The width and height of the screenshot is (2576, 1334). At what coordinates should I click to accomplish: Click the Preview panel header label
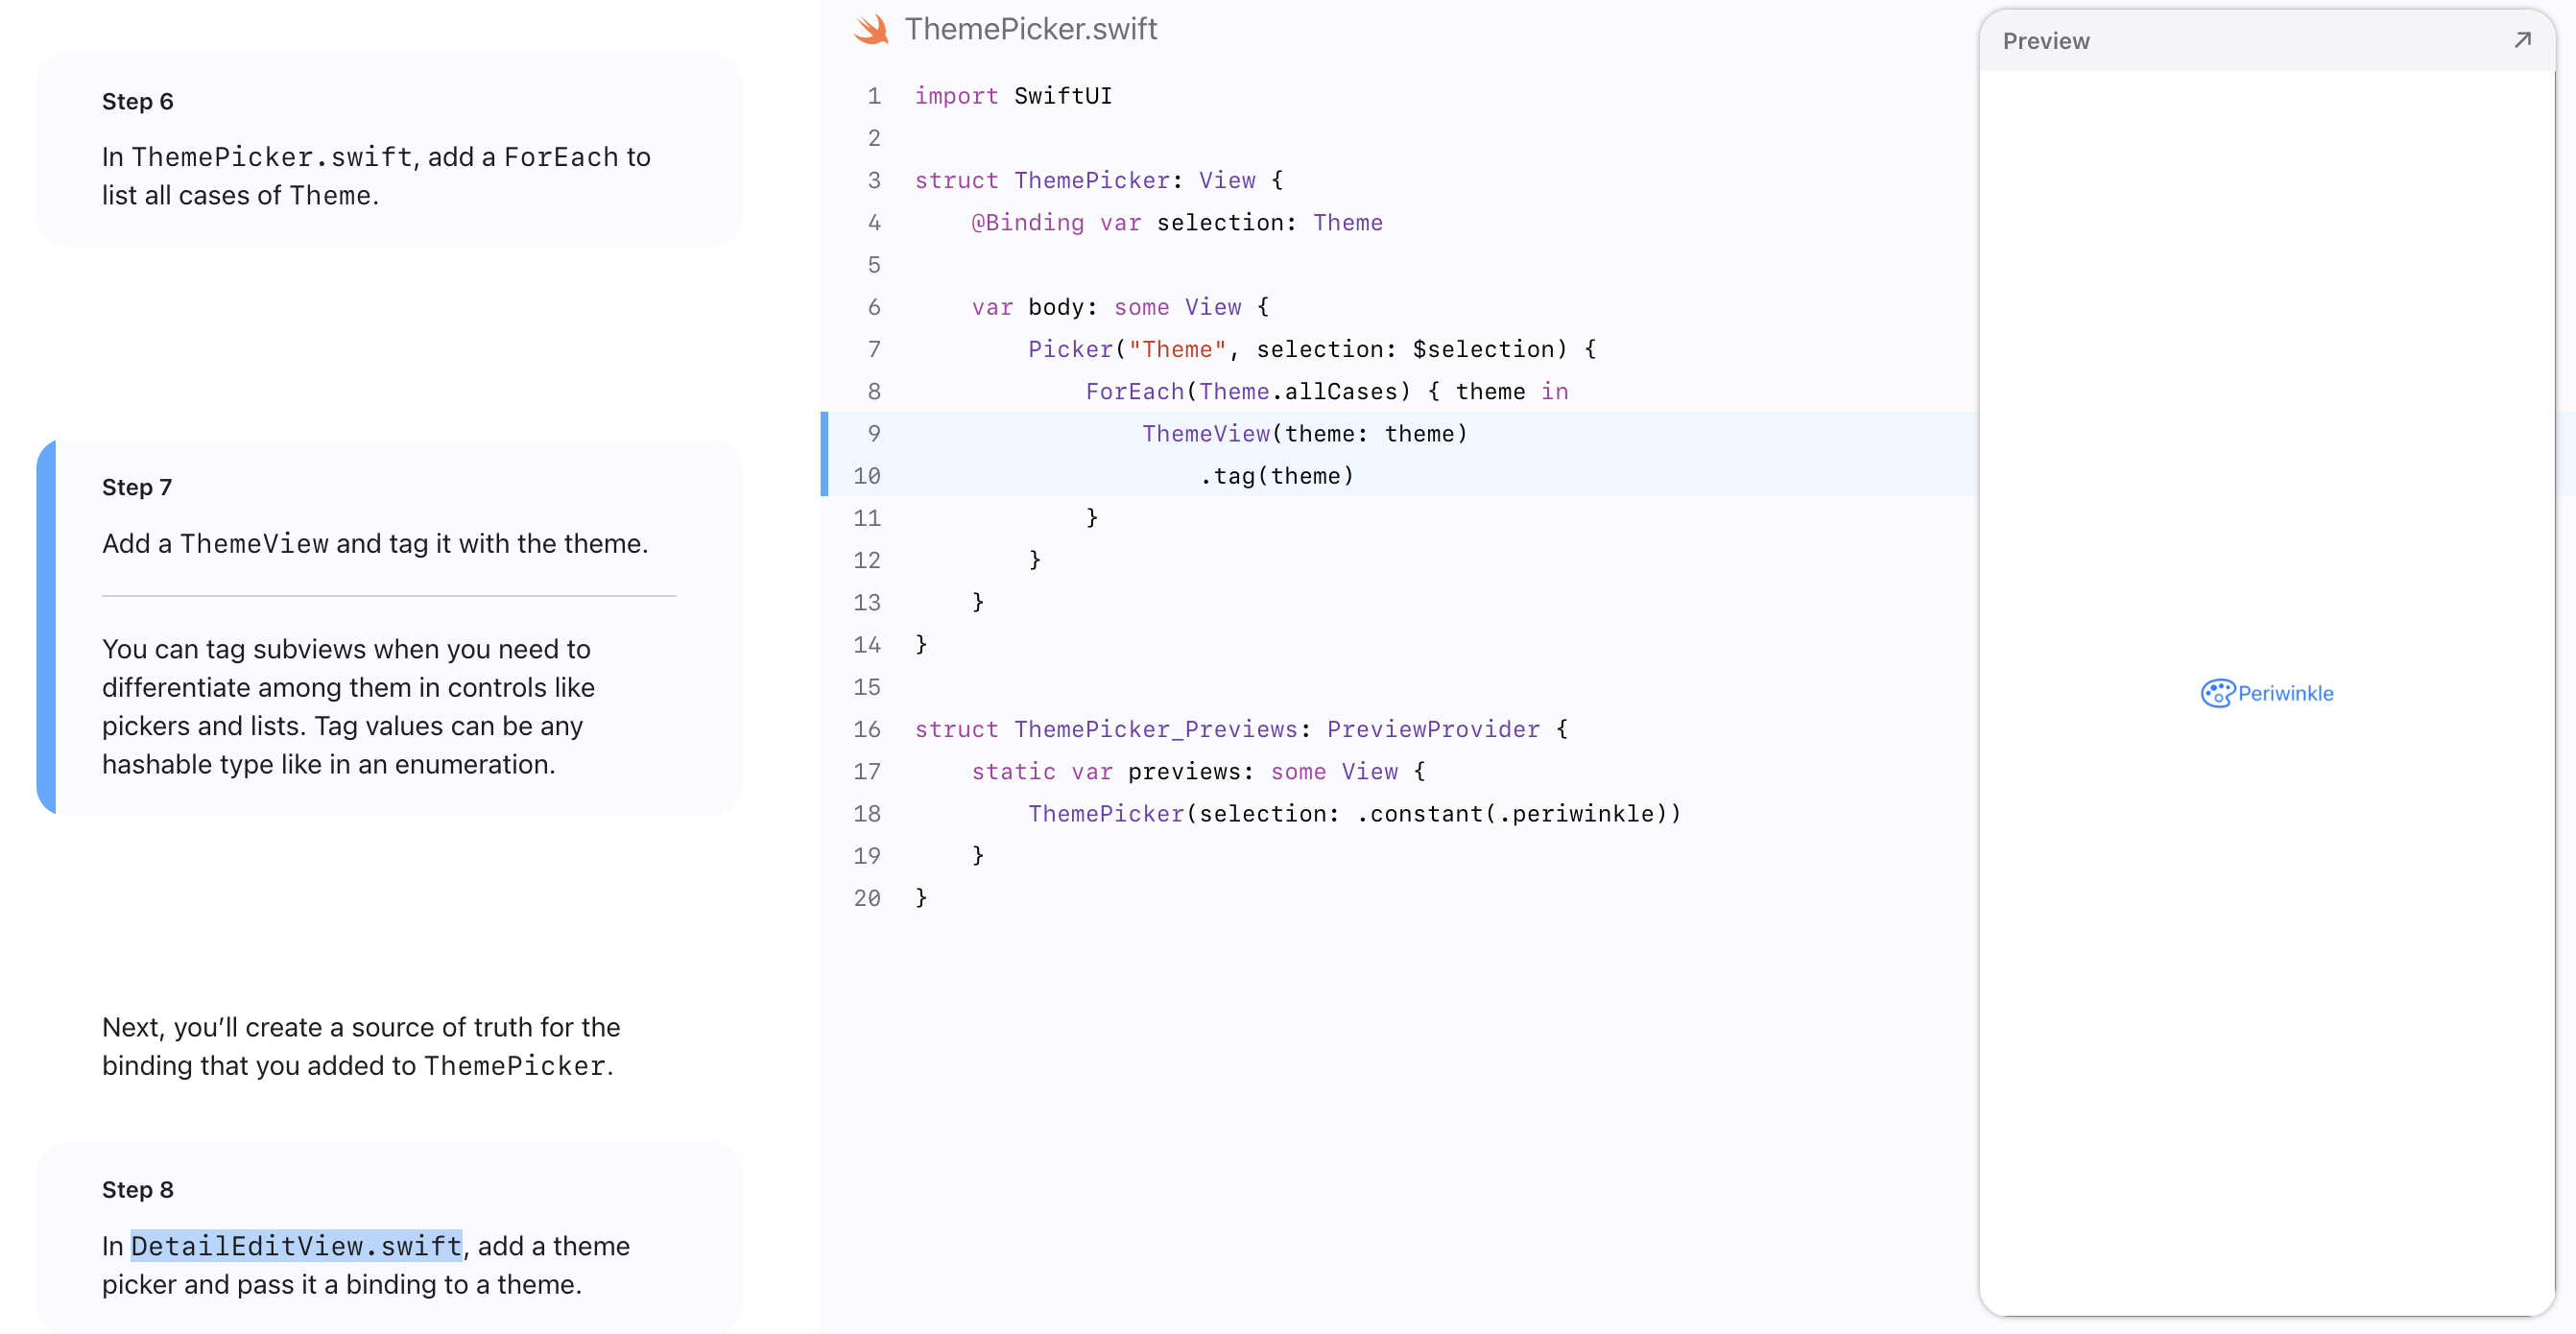coord(2045,41)
